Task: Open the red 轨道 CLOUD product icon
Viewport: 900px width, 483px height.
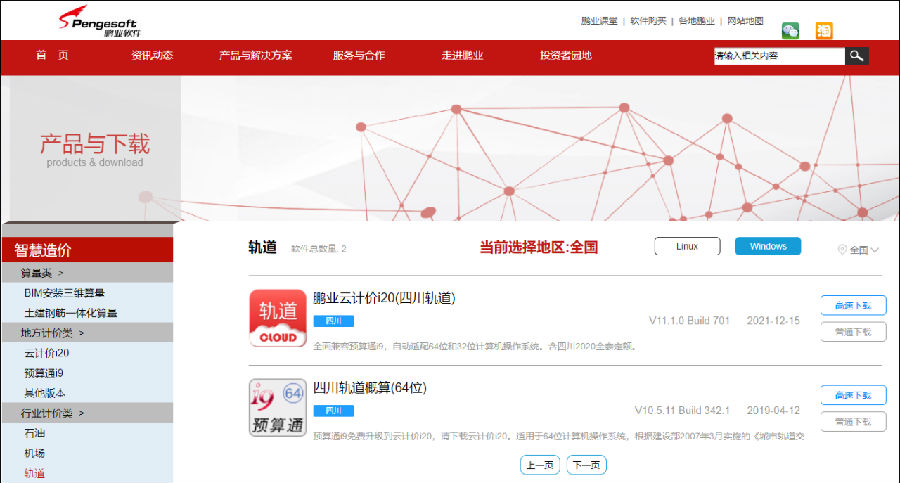Action: coord(278,319)
